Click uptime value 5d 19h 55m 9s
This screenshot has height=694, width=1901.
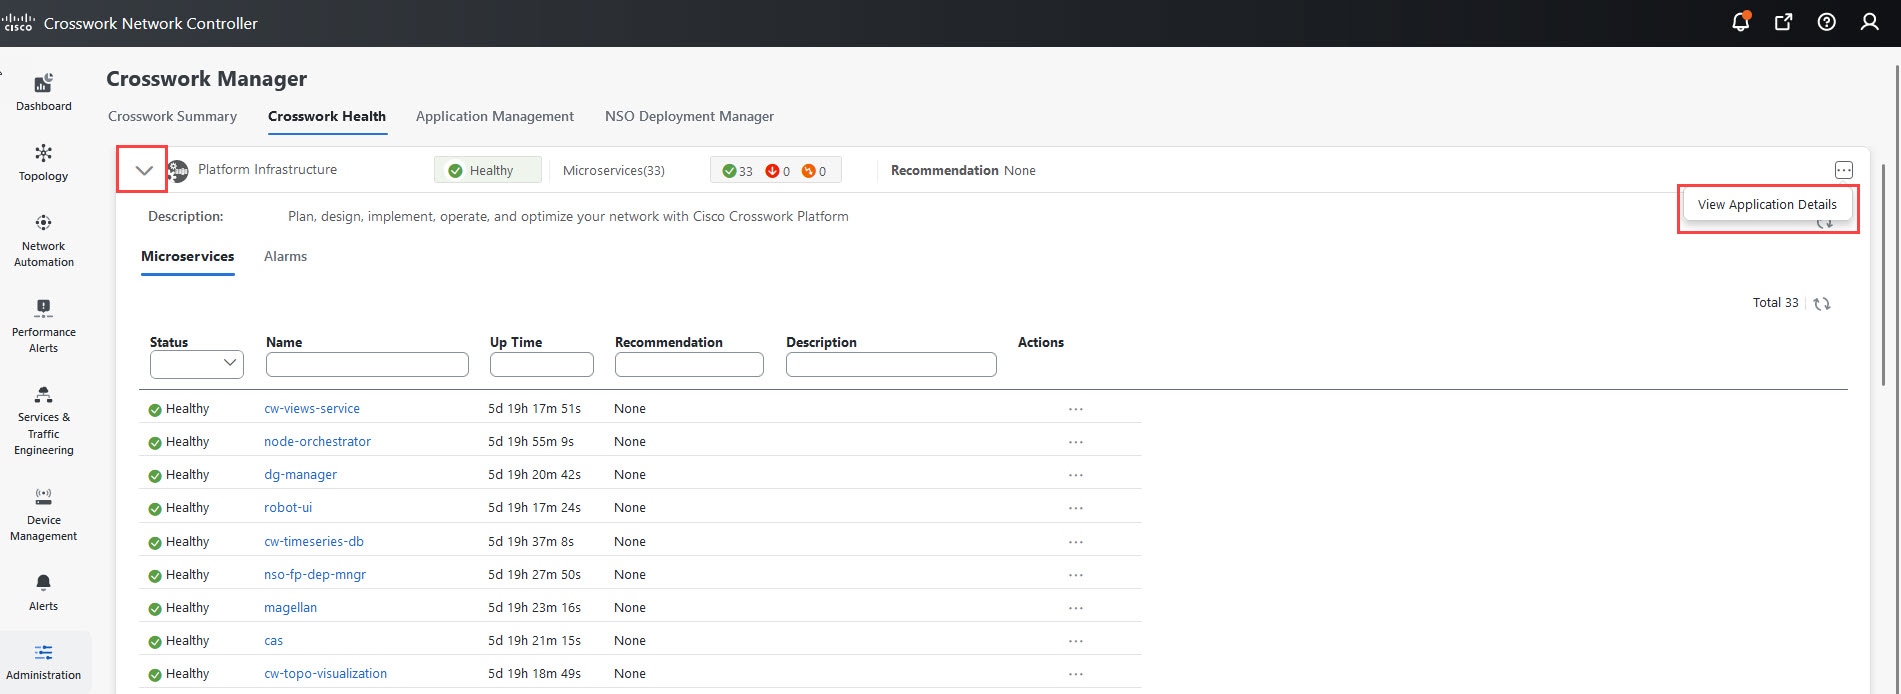click(x=531, y=442)
